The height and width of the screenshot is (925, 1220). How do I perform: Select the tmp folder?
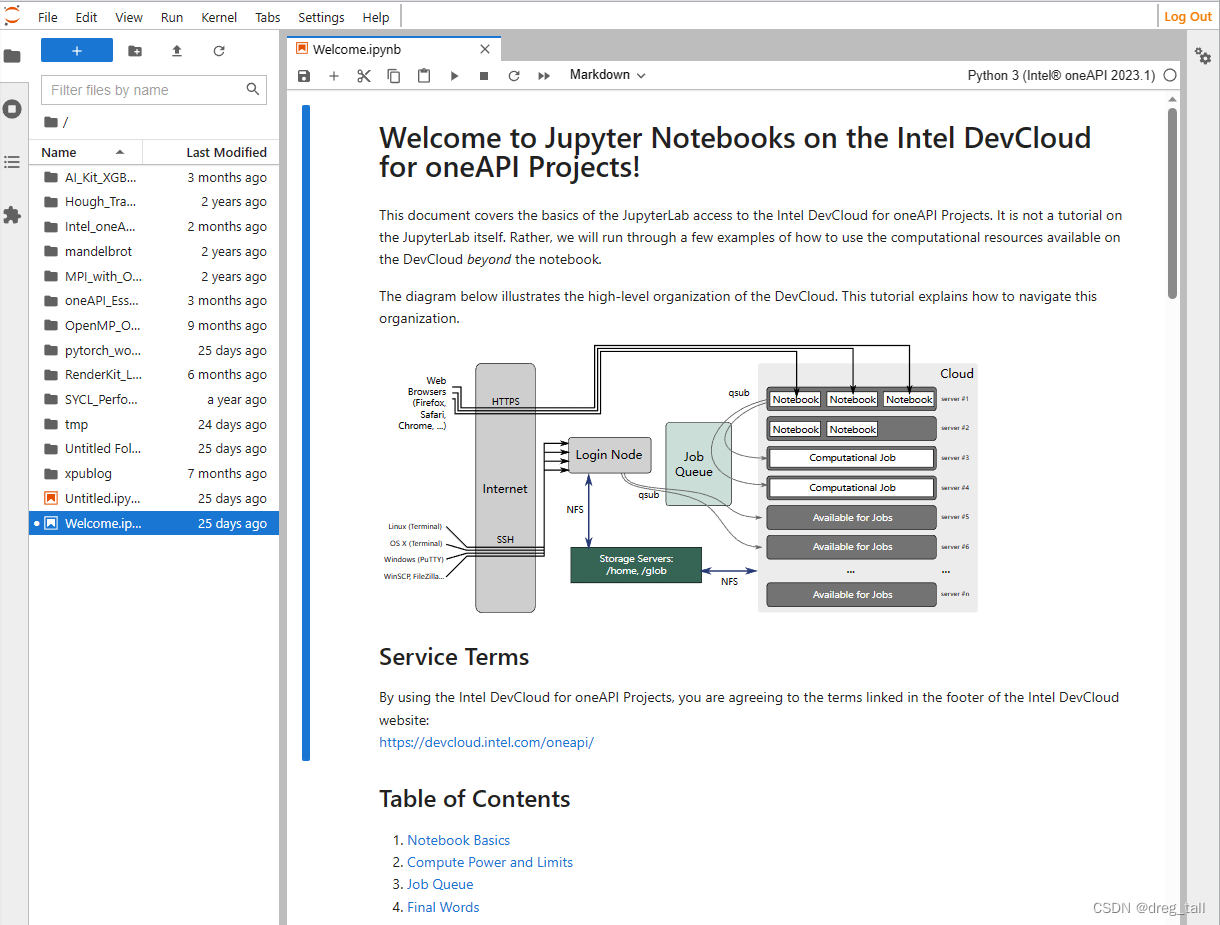[154, 424]
